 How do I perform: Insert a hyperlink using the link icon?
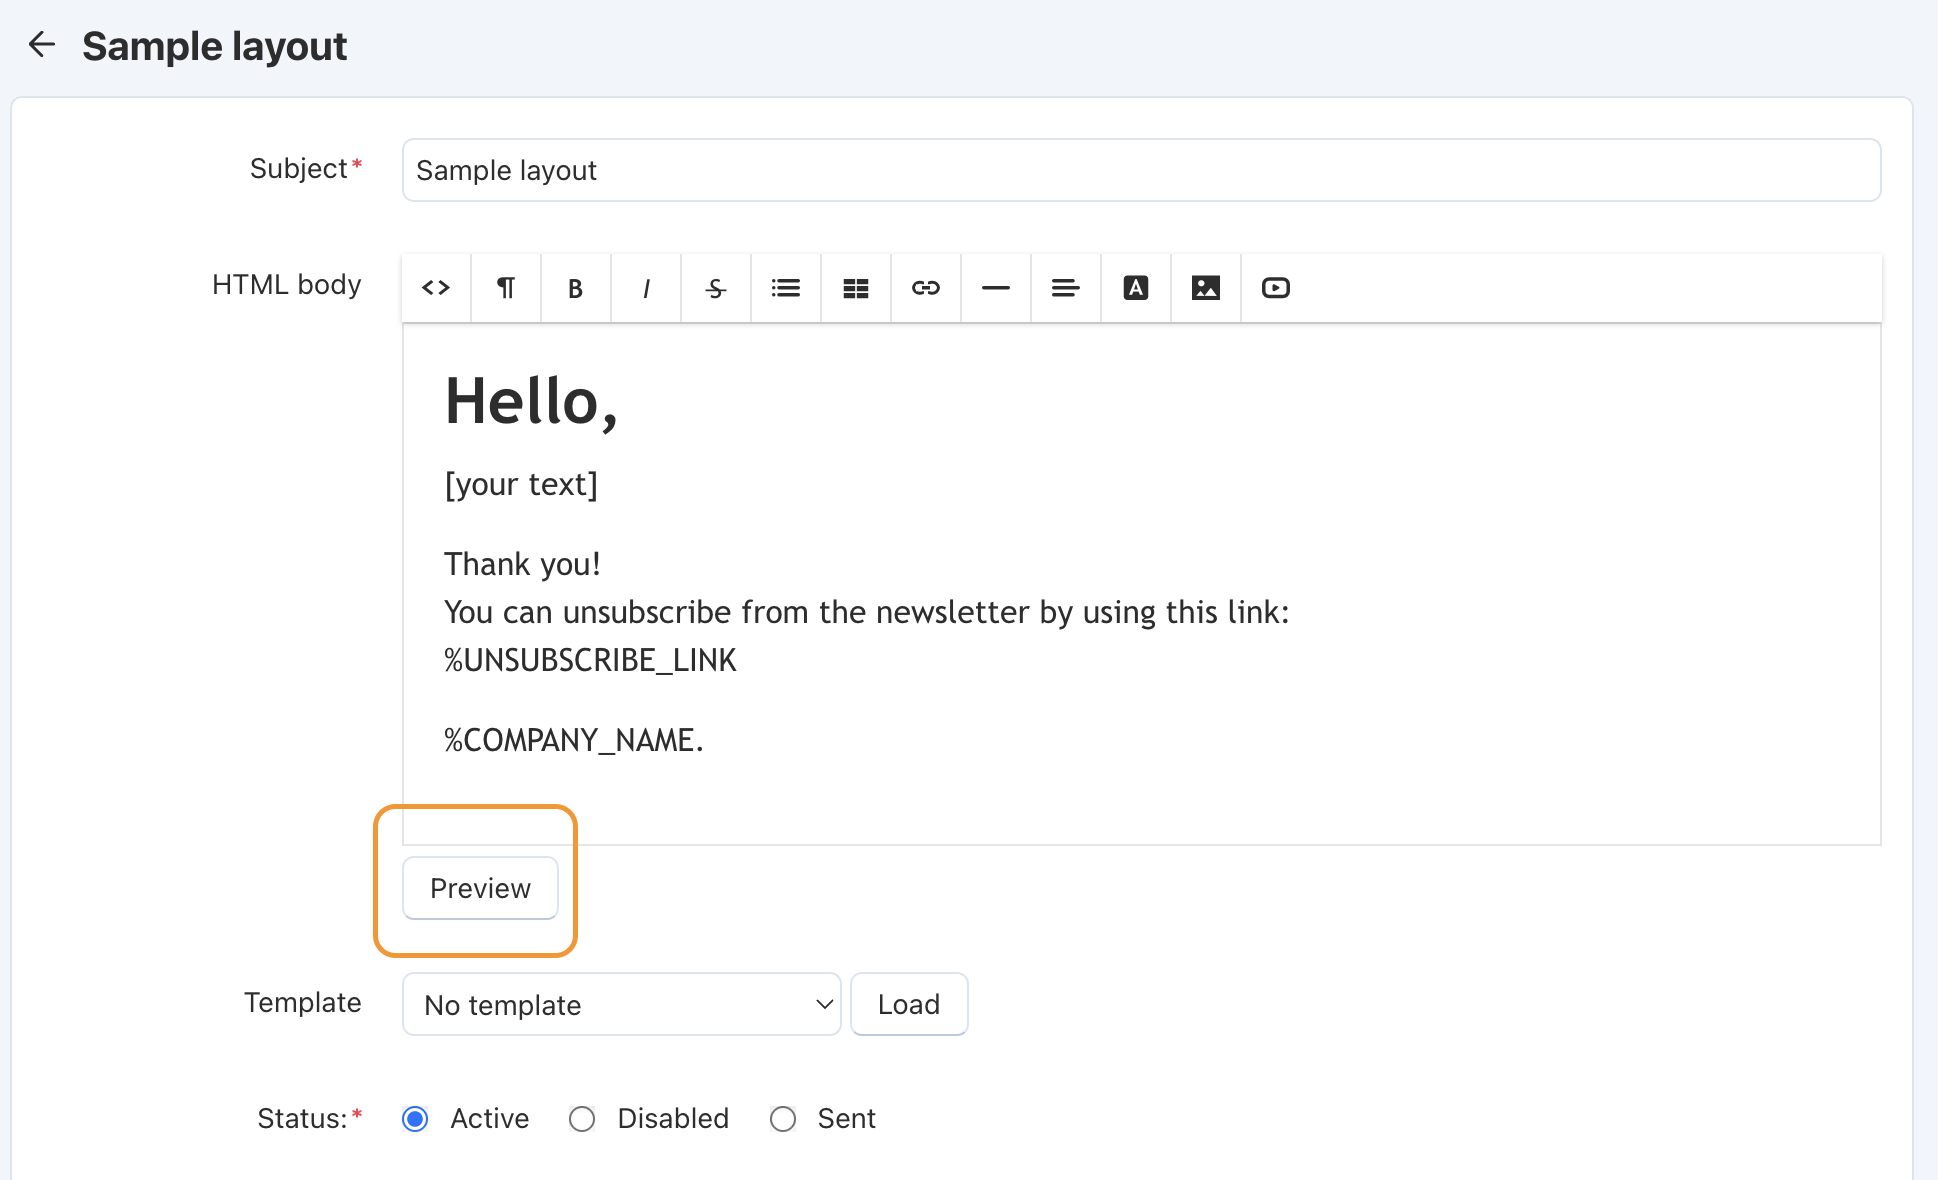pyautogui.click(x=926, y=288)
